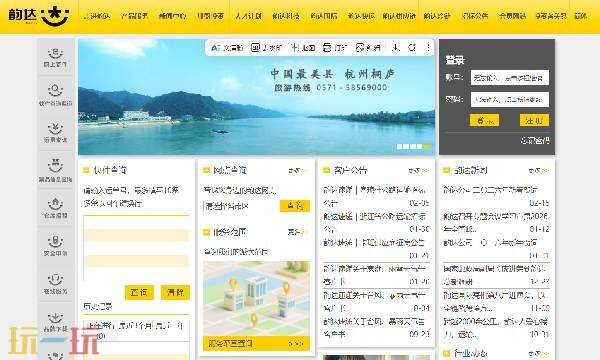Viewport: 600px width, 360px height.
Task: Click the waybill number text area
Action: coord(136,248)
